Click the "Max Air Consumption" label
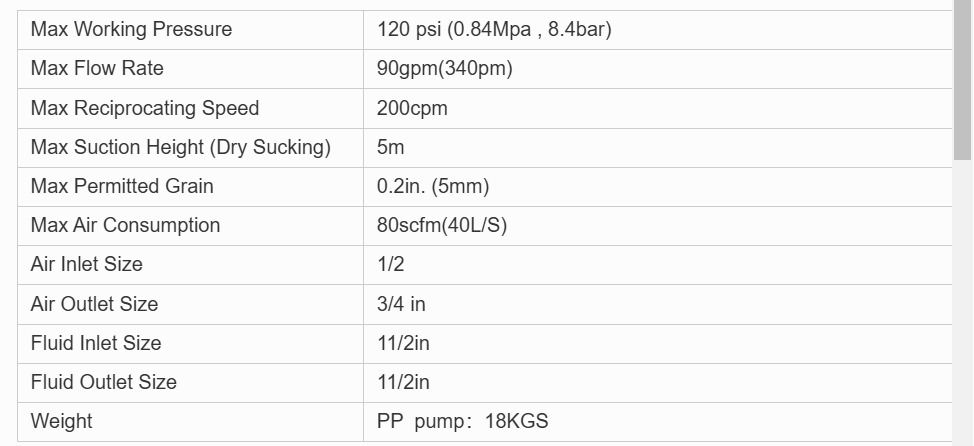The width and height of the screenshot is (974, 446). click(125, 225)
